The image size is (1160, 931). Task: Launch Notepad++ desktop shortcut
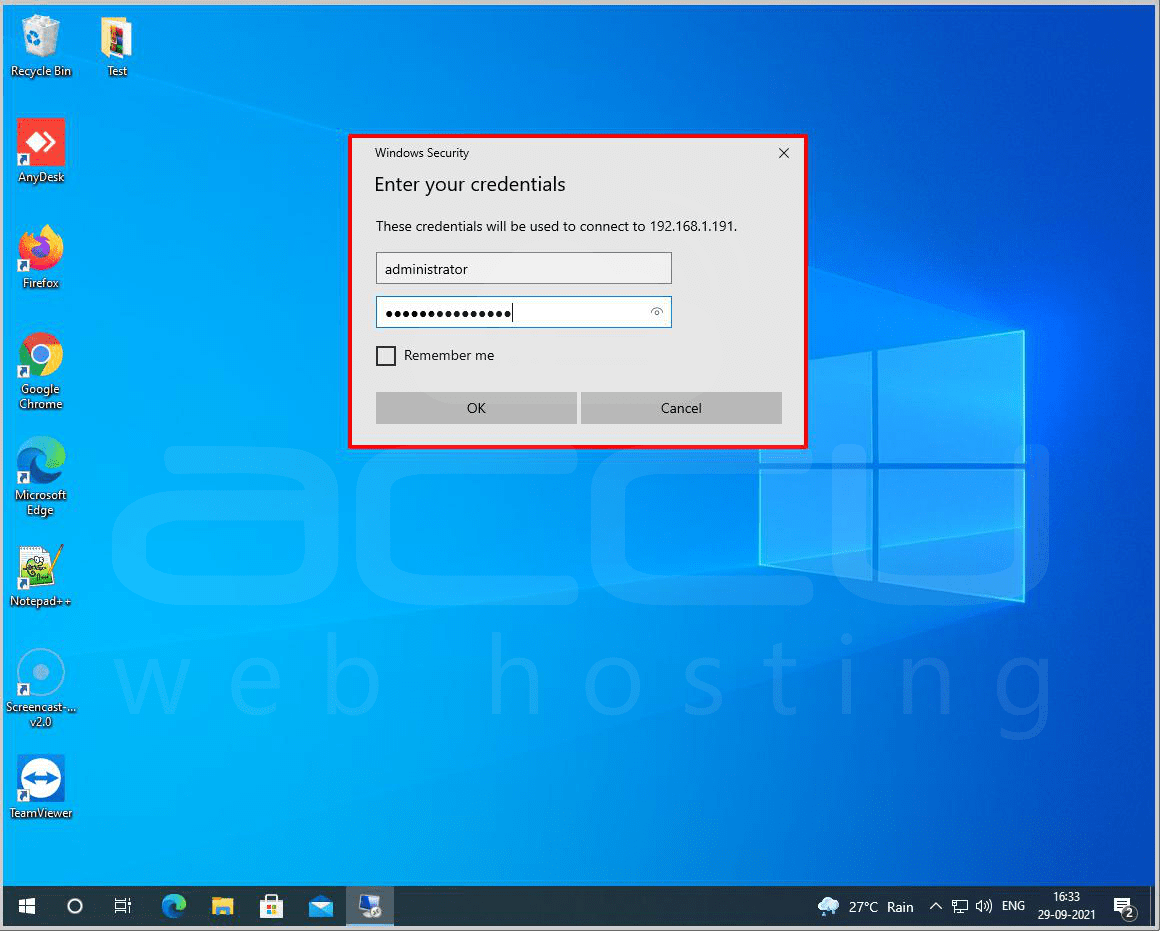point(41,576)
